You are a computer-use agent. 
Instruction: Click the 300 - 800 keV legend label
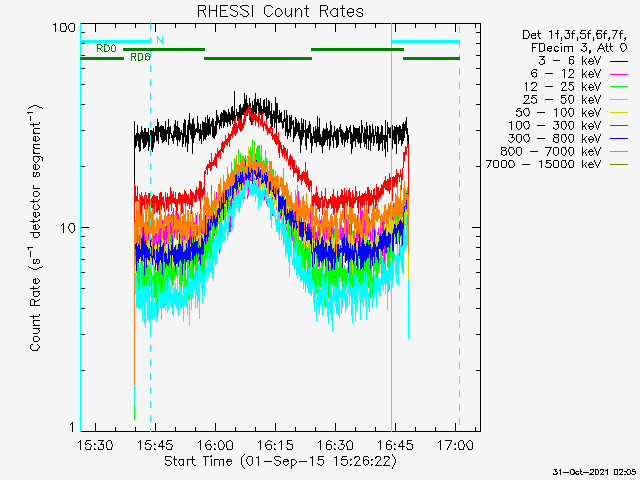tap(555, 138)
